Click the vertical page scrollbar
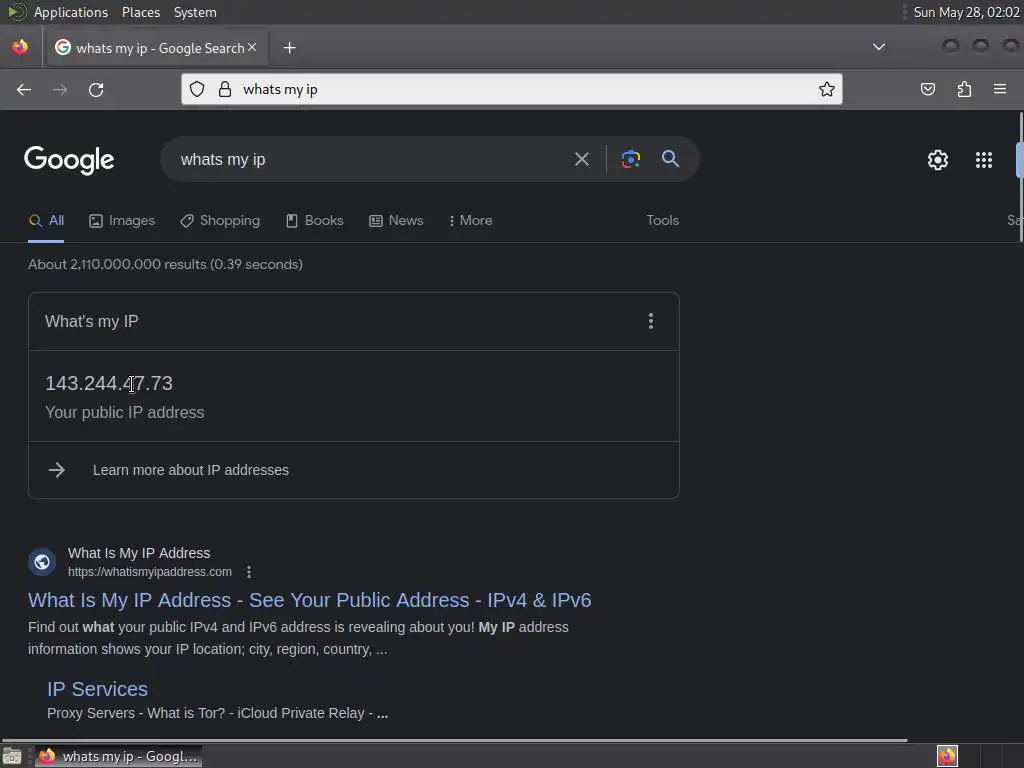The height and width of the screenshot is (768, 1024). pos(1021,176)
